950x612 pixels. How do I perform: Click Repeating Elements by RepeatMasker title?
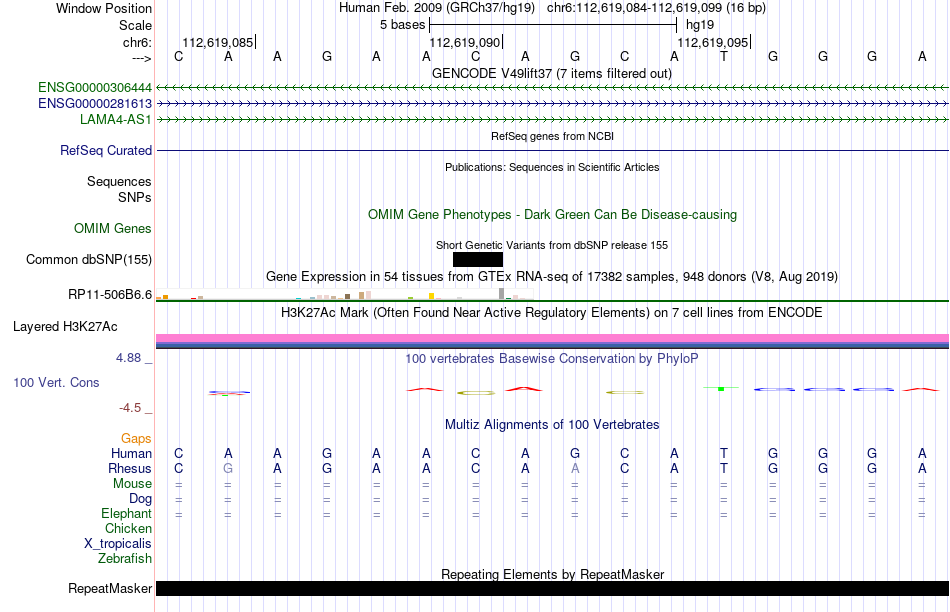point(552,574)
